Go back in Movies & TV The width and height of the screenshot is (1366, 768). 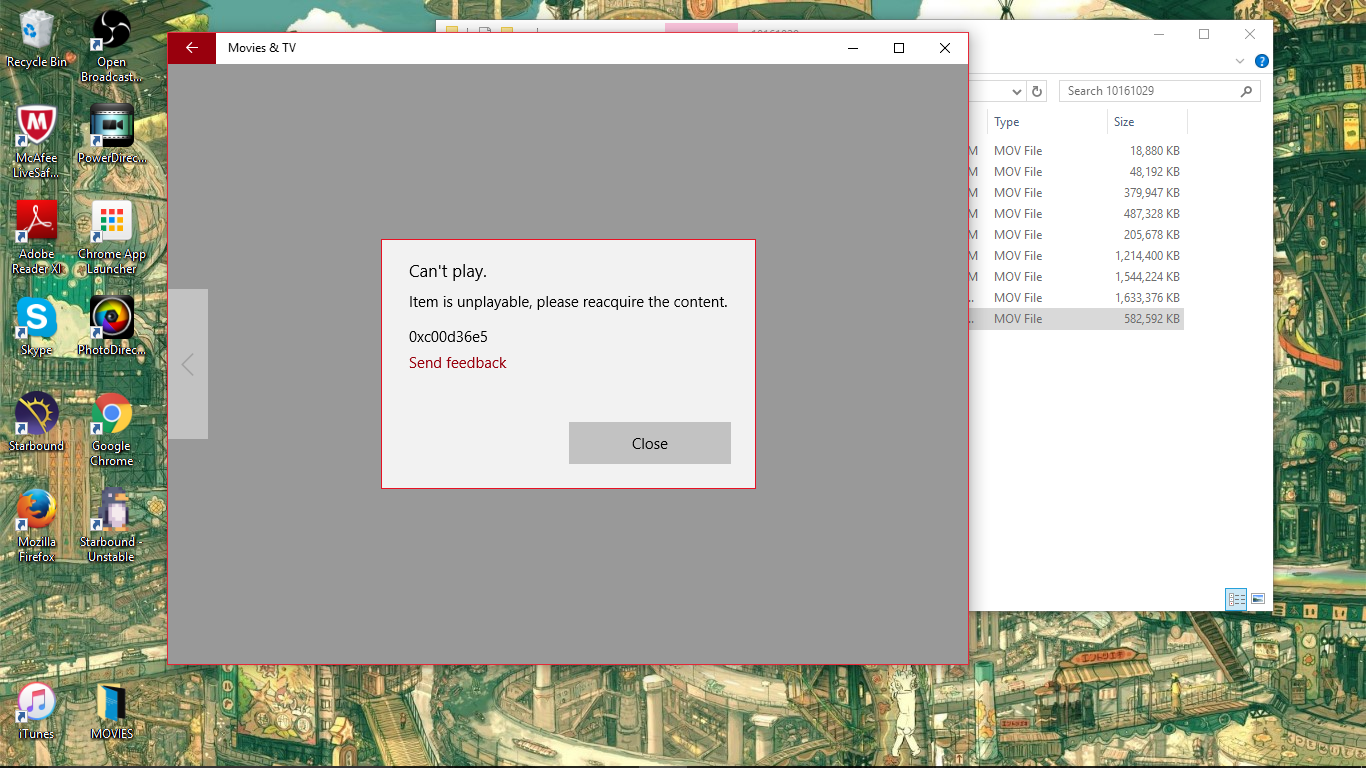tap(192, 48)
